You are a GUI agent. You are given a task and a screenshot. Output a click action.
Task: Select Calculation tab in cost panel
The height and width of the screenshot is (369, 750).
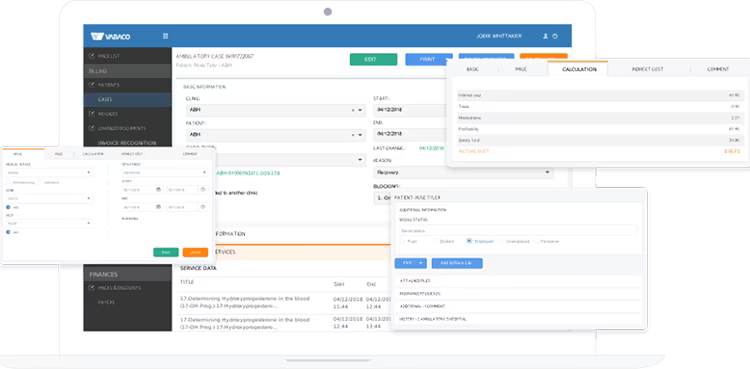point(579,69)
